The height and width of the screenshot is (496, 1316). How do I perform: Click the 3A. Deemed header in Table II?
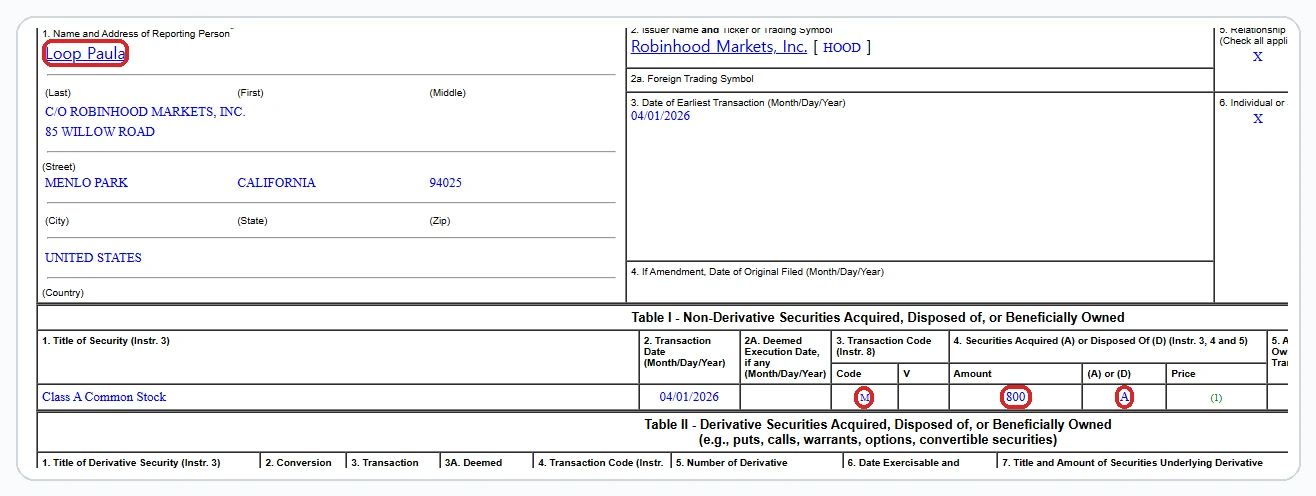(474, 463)
